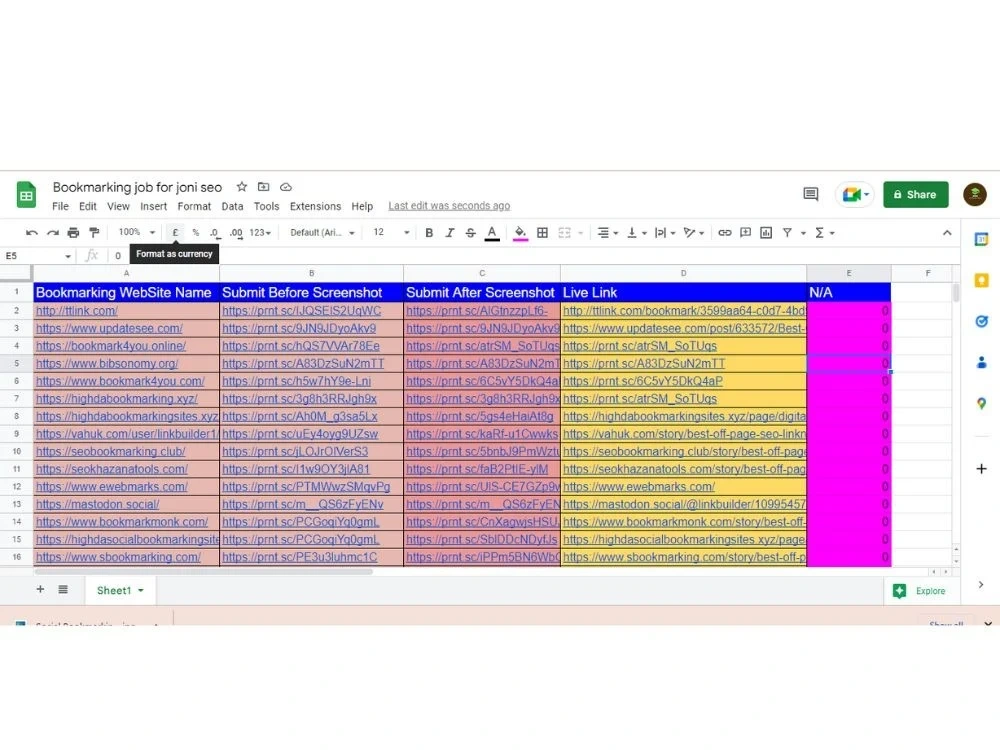The width and height of the screenshot is (1000, 750).
Task: Open horizontal align dropdown
Action: 608,233
